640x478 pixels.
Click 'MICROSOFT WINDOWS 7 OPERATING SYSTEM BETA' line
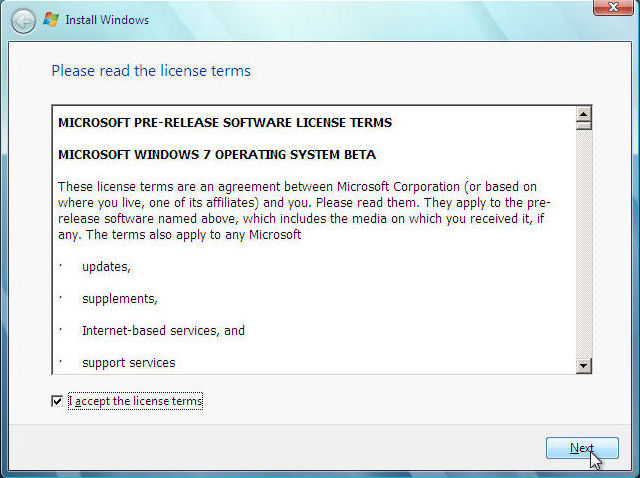[x=217, y=155]
